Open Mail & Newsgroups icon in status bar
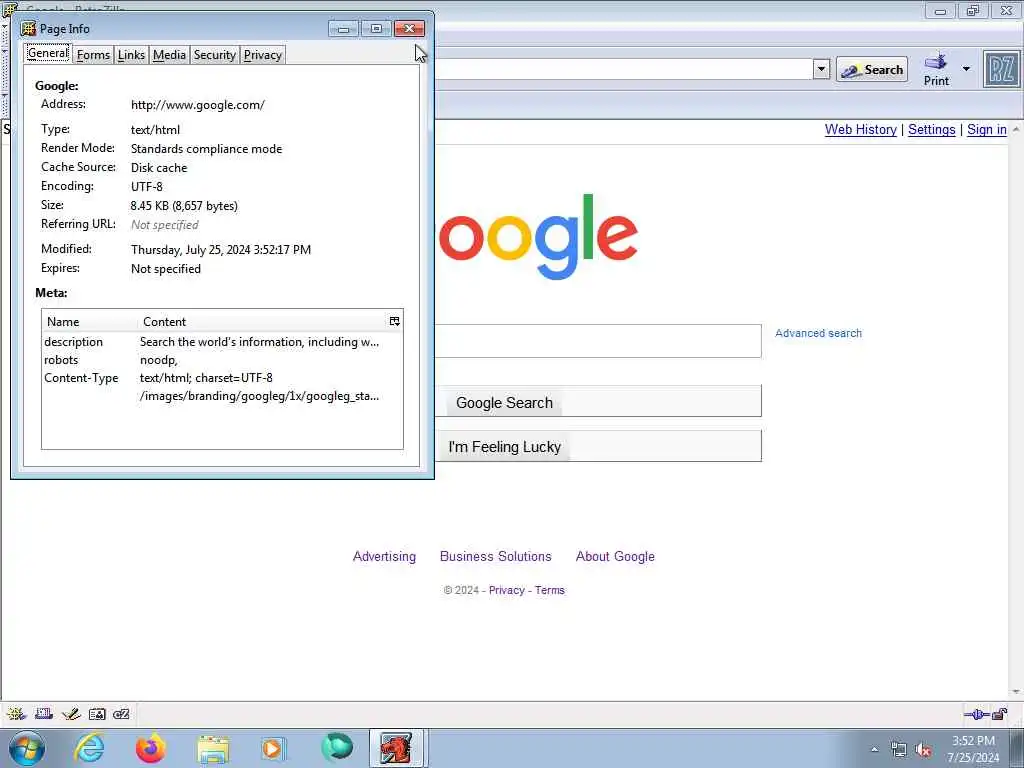This screenshot has height=768, width=1024. coord(44,714)
